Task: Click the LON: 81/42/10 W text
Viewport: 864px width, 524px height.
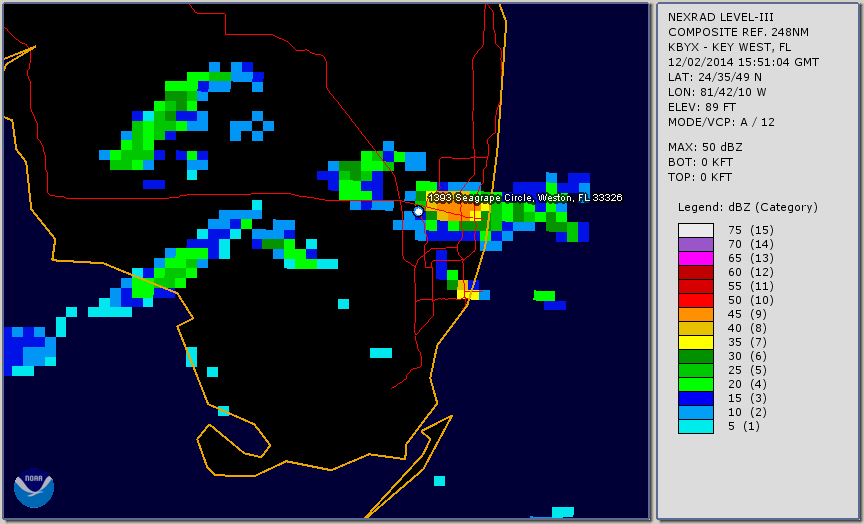Action: (x=717, y=92)
